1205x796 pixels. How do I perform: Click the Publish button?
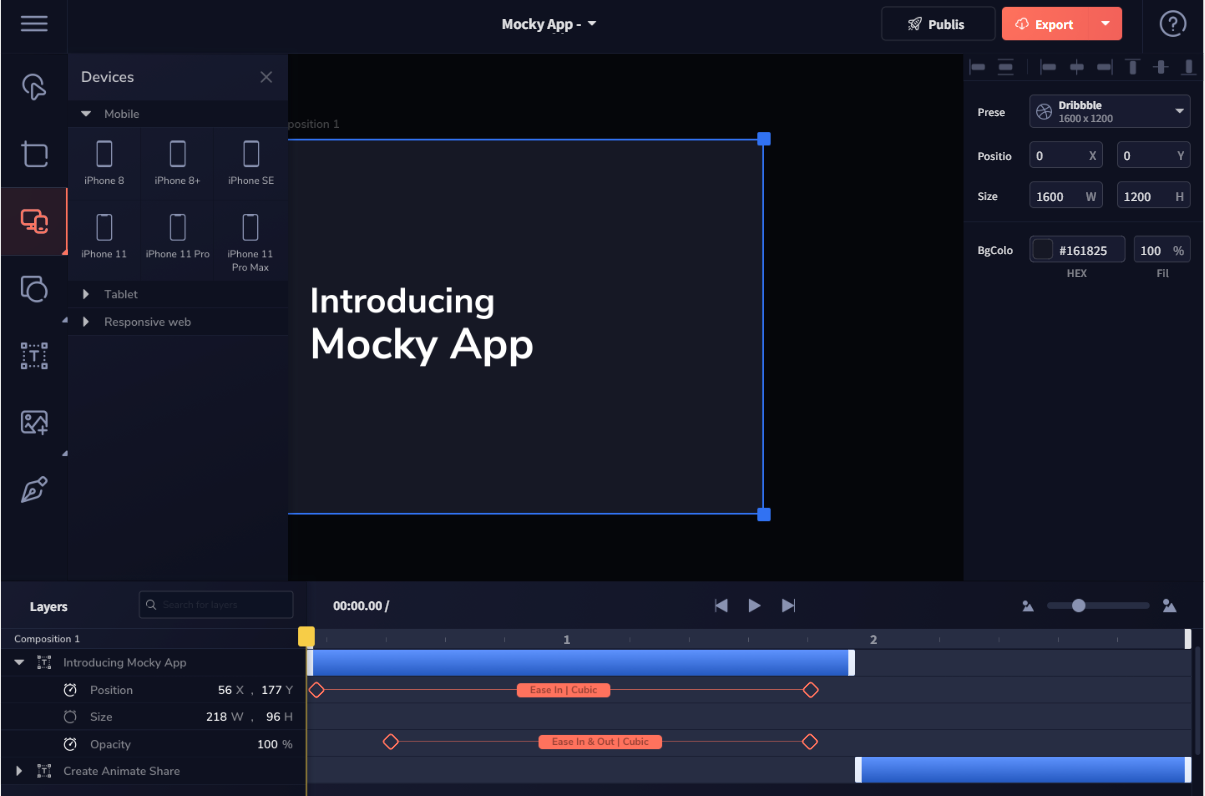[937, 24]
